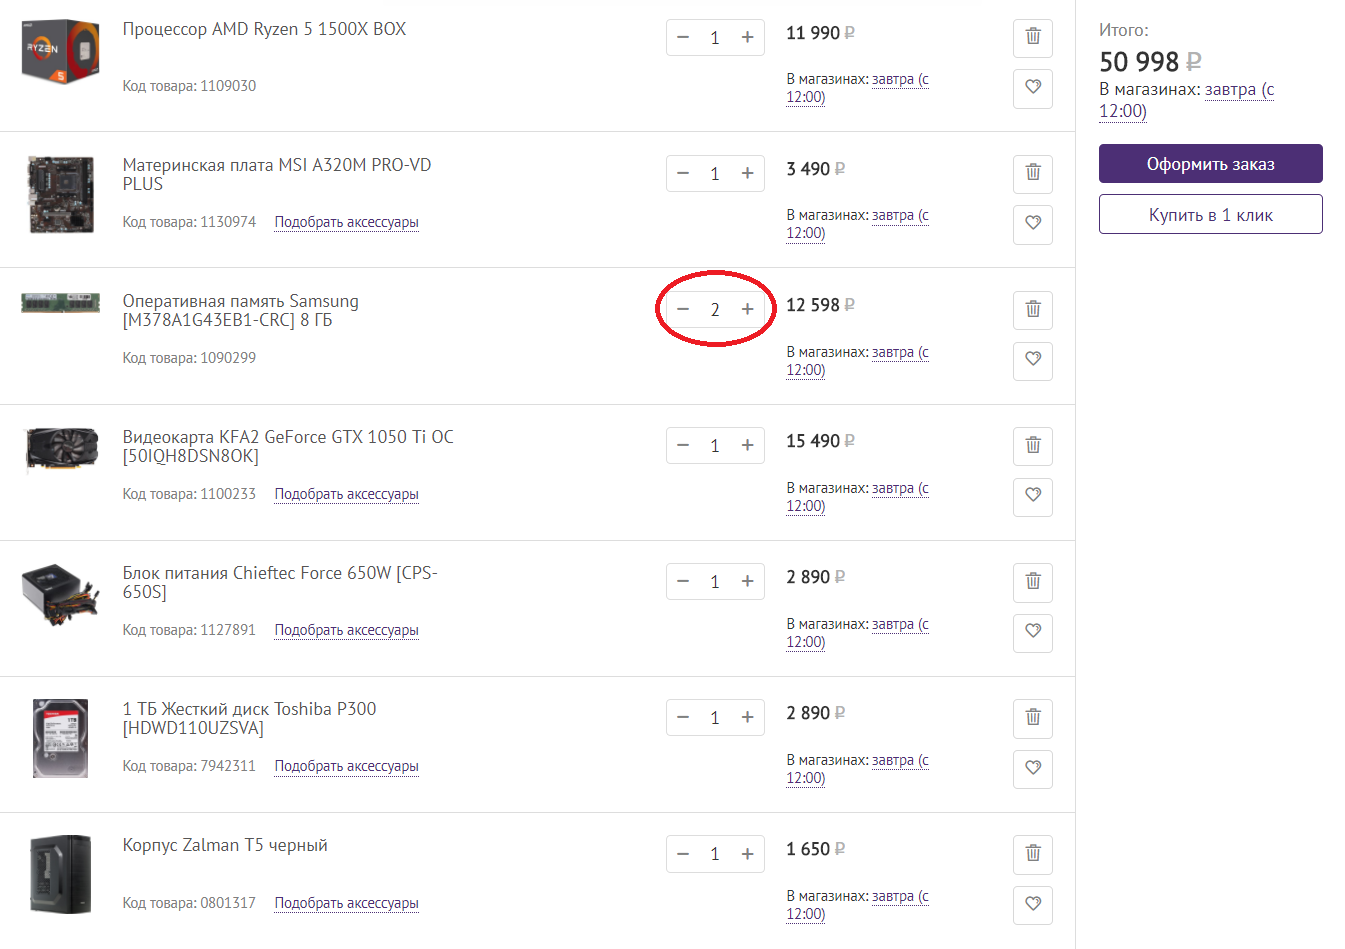This screenshot has width=1345, height=949.
Task: Open the Ryzen 5 product thumbnail
Action: 60,50
